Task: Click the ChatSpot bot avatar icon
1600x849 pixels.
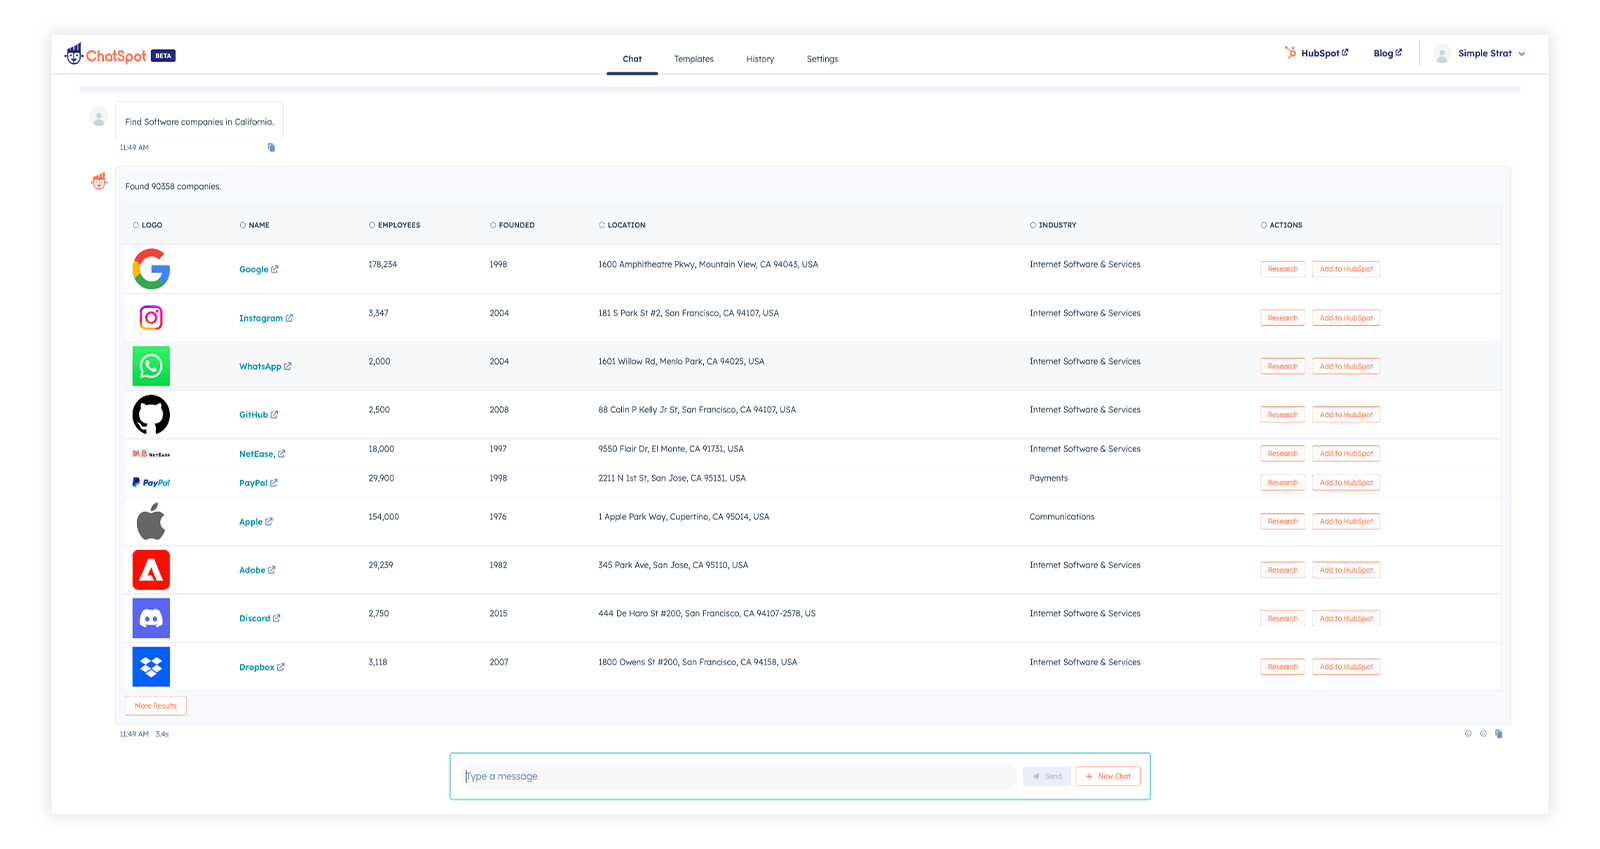Action: point(99,181)
